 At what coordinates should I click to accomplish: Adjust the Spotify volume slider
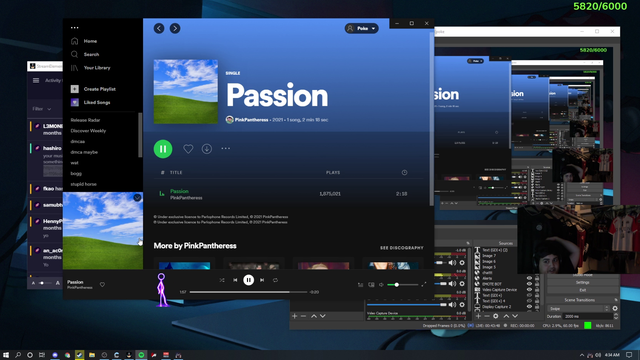[402, 284]
